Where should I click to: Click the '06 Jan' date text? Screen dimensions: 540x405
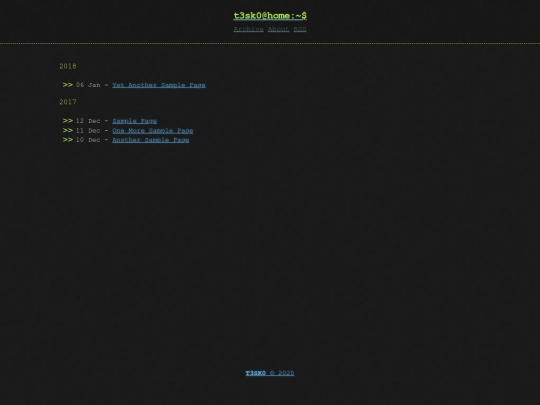pyautogui.click(x=88, y=85)
